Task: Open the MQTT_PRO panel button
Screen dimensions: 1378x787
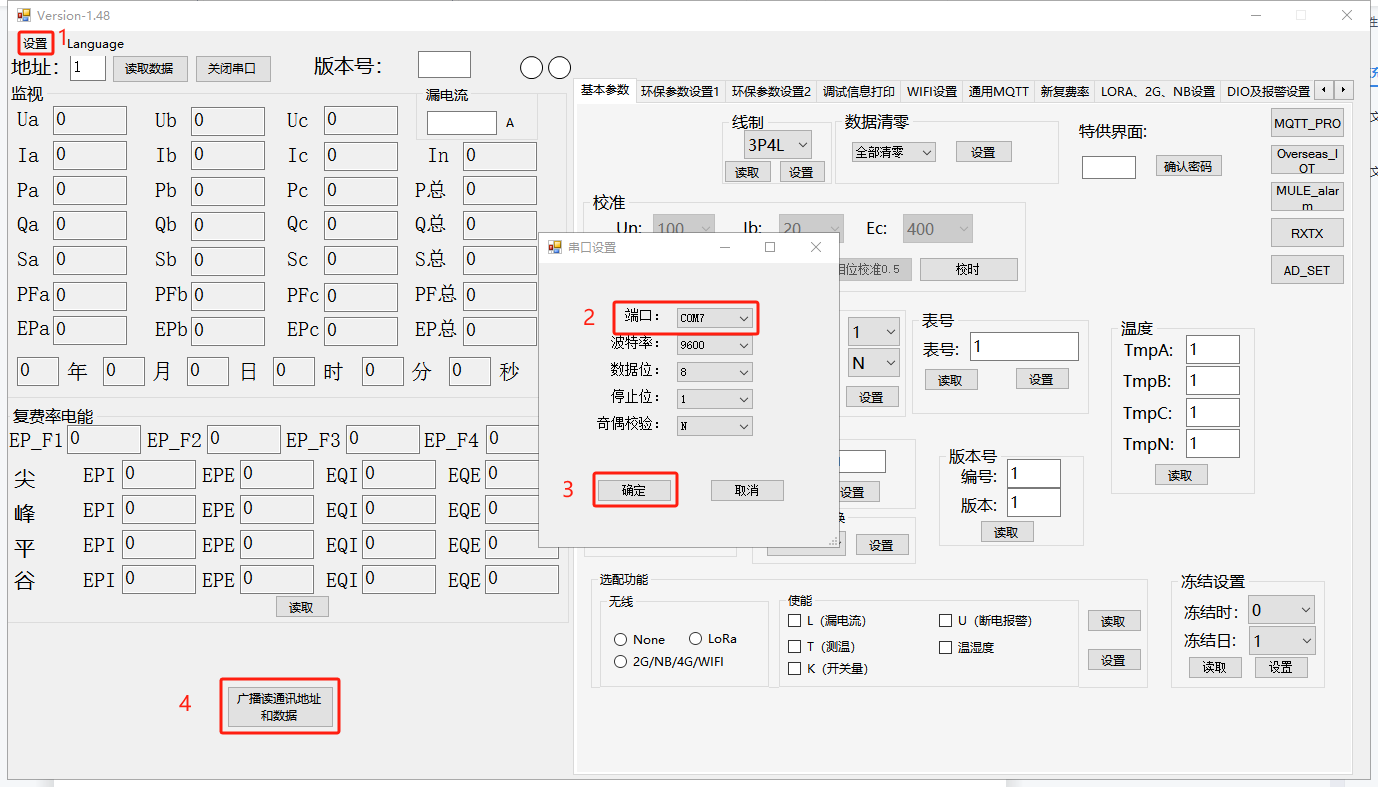Action: [1307, 123]
